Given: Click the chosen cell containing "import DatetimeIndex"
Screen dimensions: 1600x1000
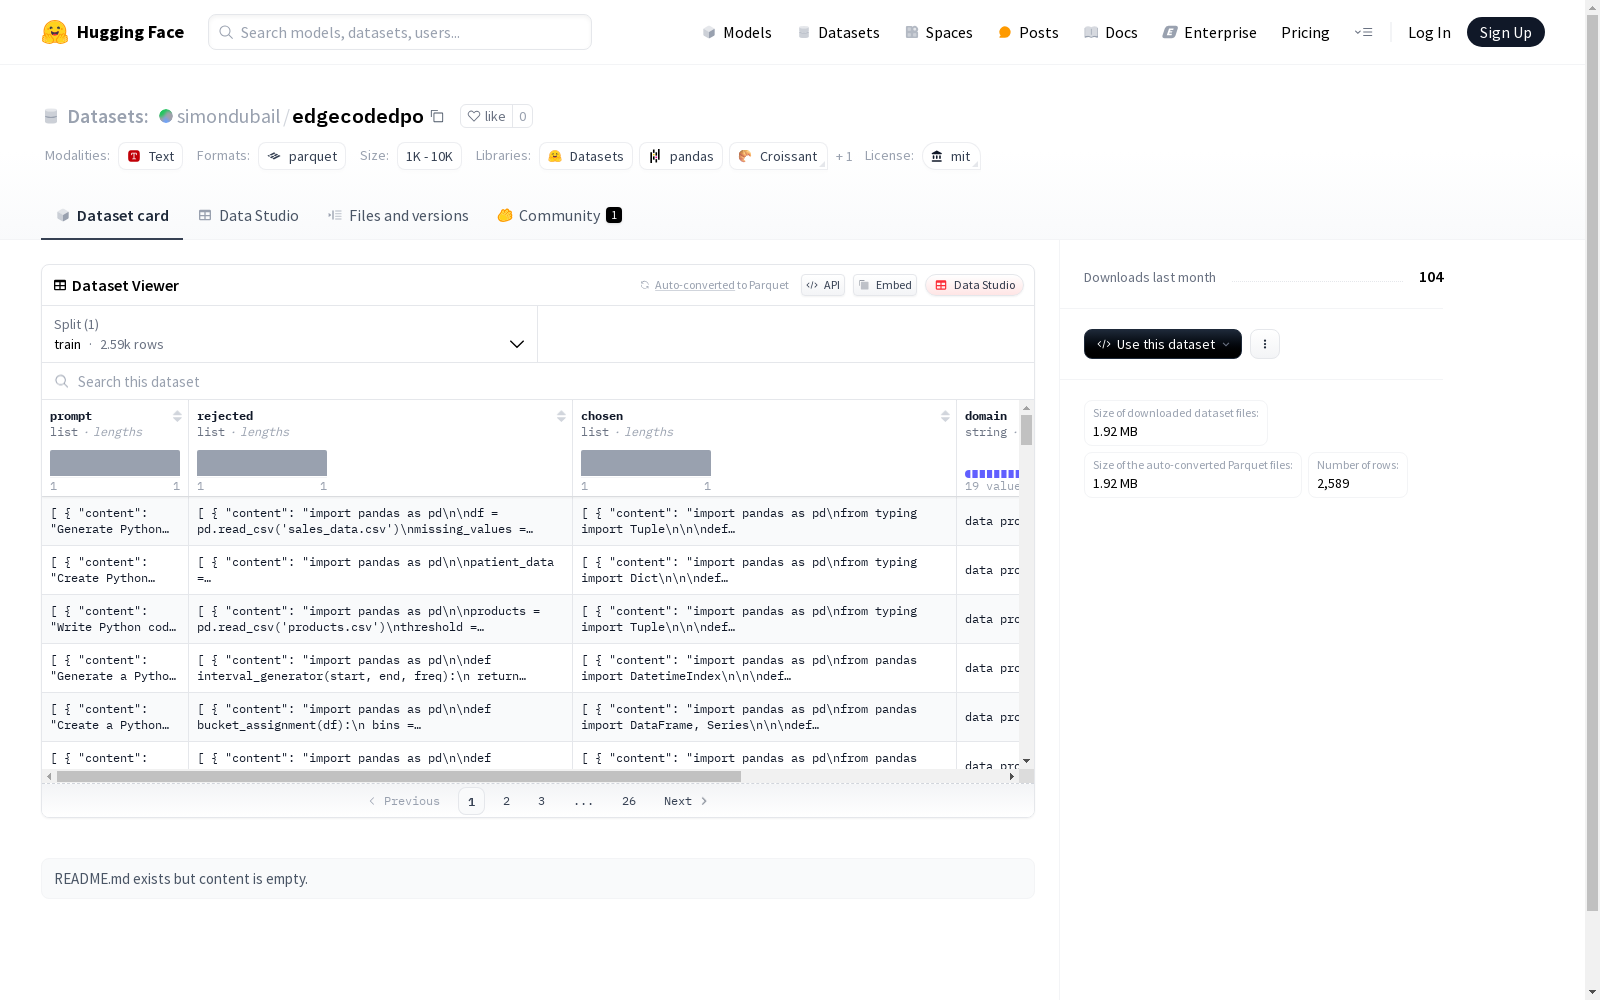Looking at the screenshot, I should pyautogui.click(x=764, y=668).
